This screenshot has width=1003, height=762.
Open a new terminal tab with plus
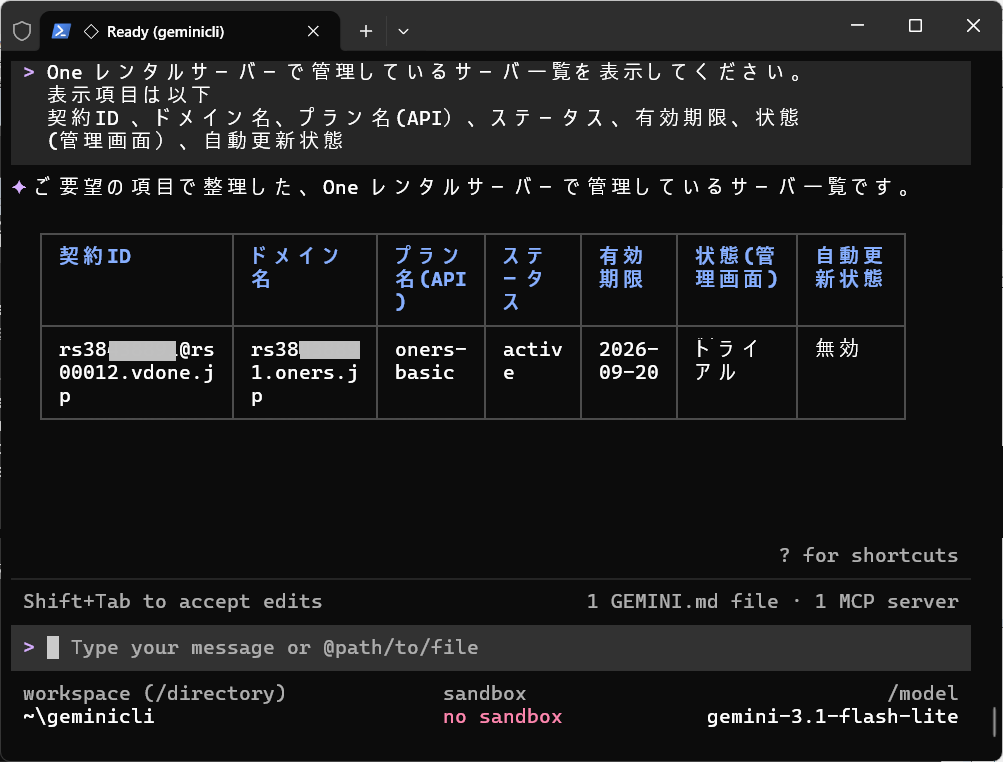click(x=366, y=31)
